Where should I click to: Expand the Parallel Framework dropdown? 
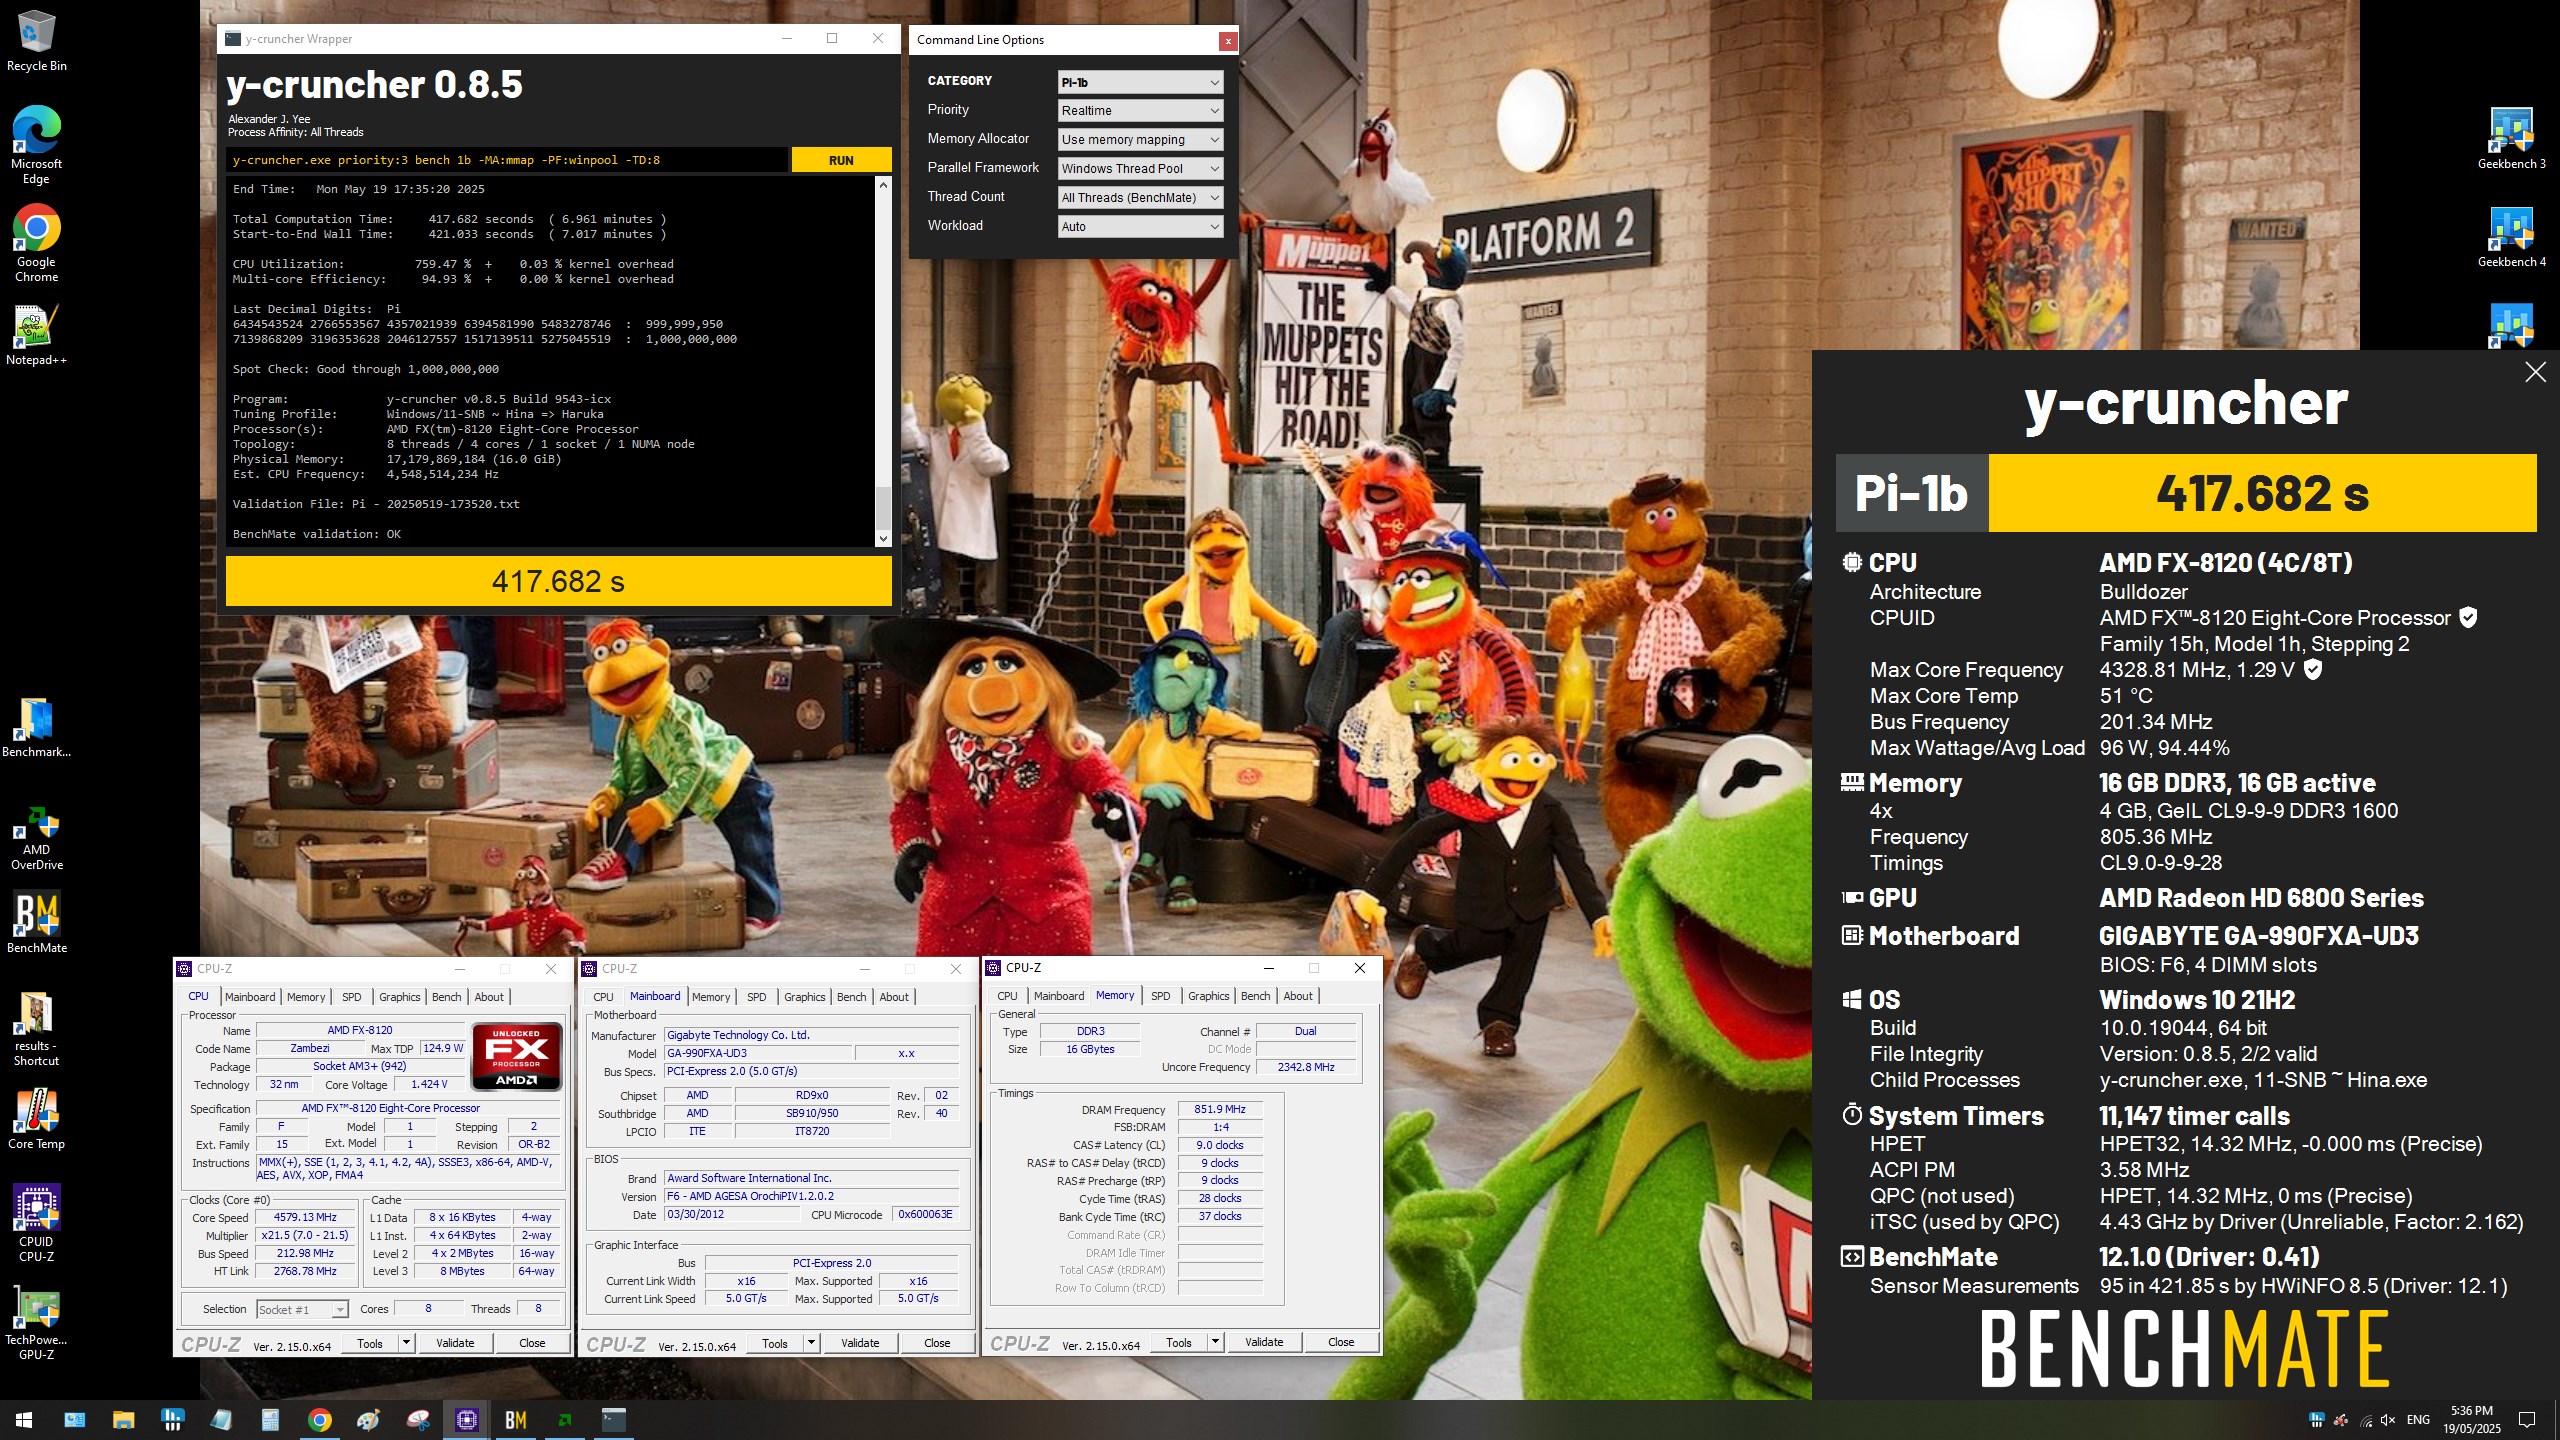1140,169
